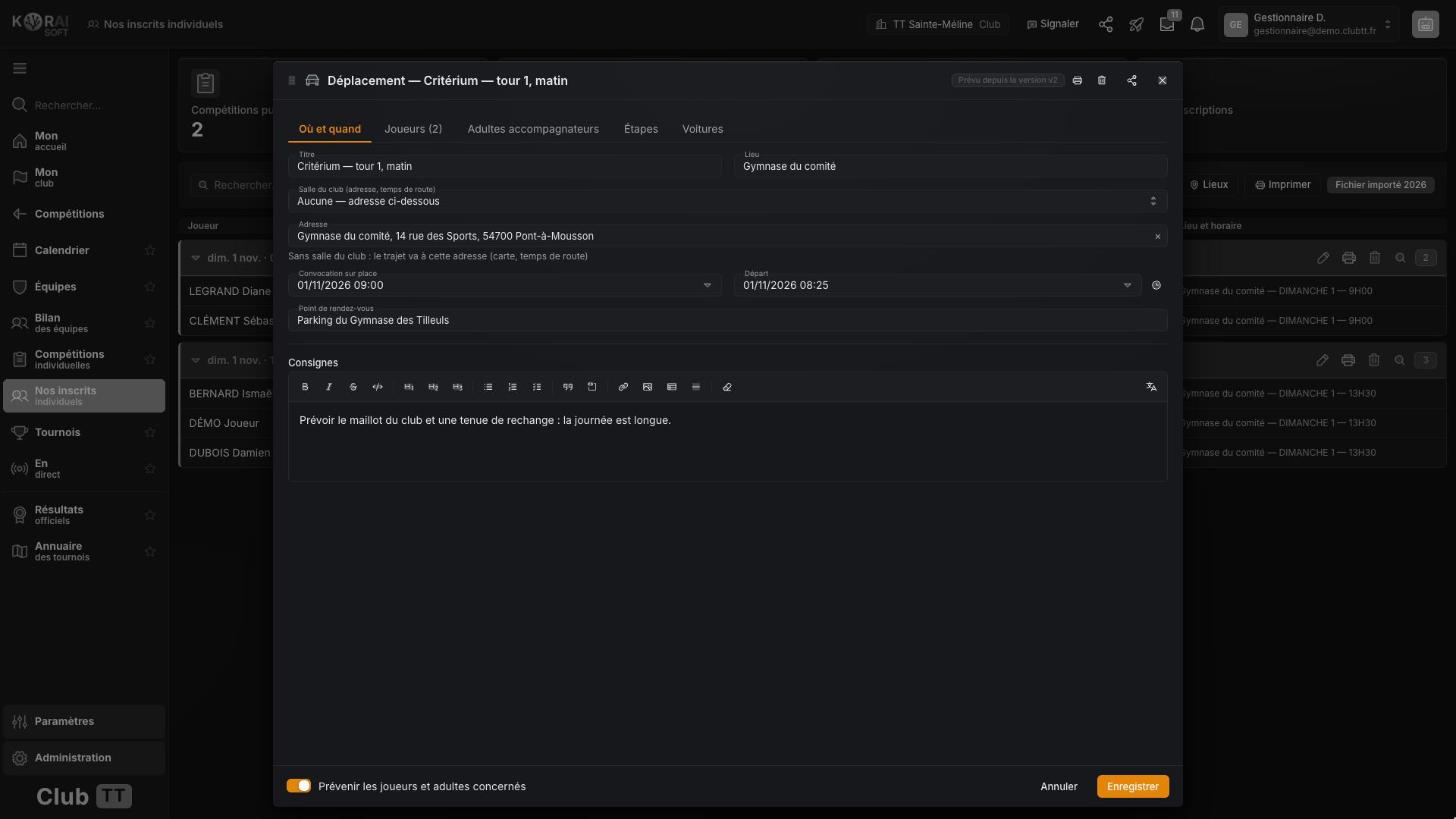
Task: Open translation tool in editor toolbar
Action: 1151,387
